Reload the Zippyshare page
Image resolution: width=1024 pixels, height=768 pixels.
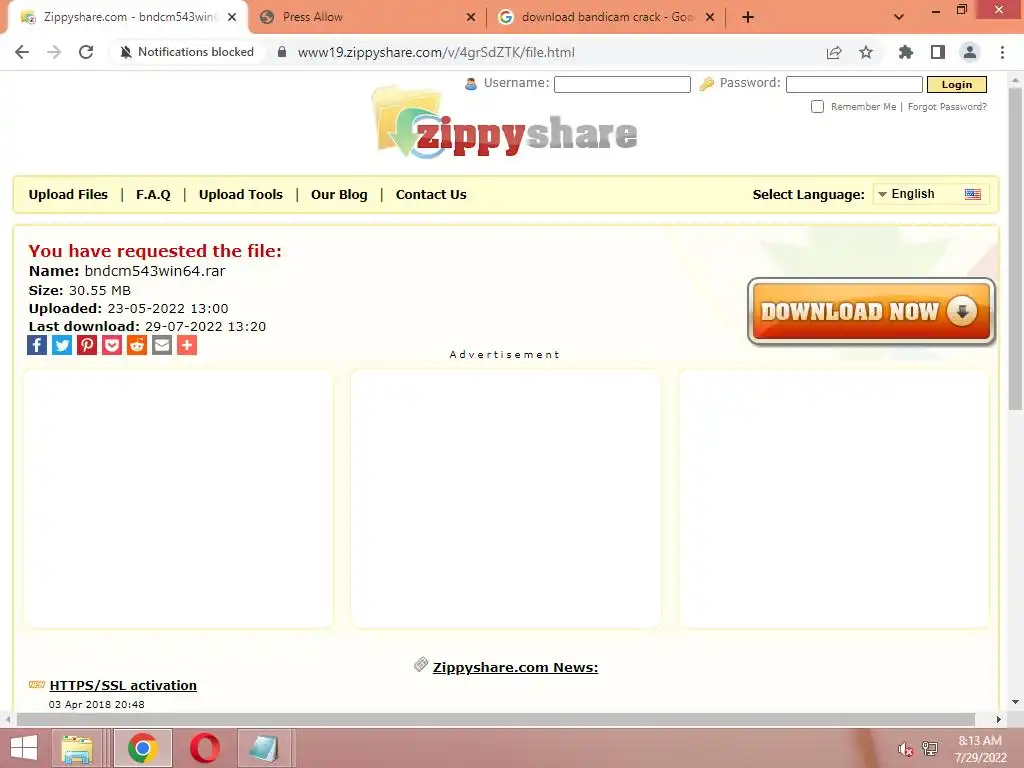[x=86, y=52]
